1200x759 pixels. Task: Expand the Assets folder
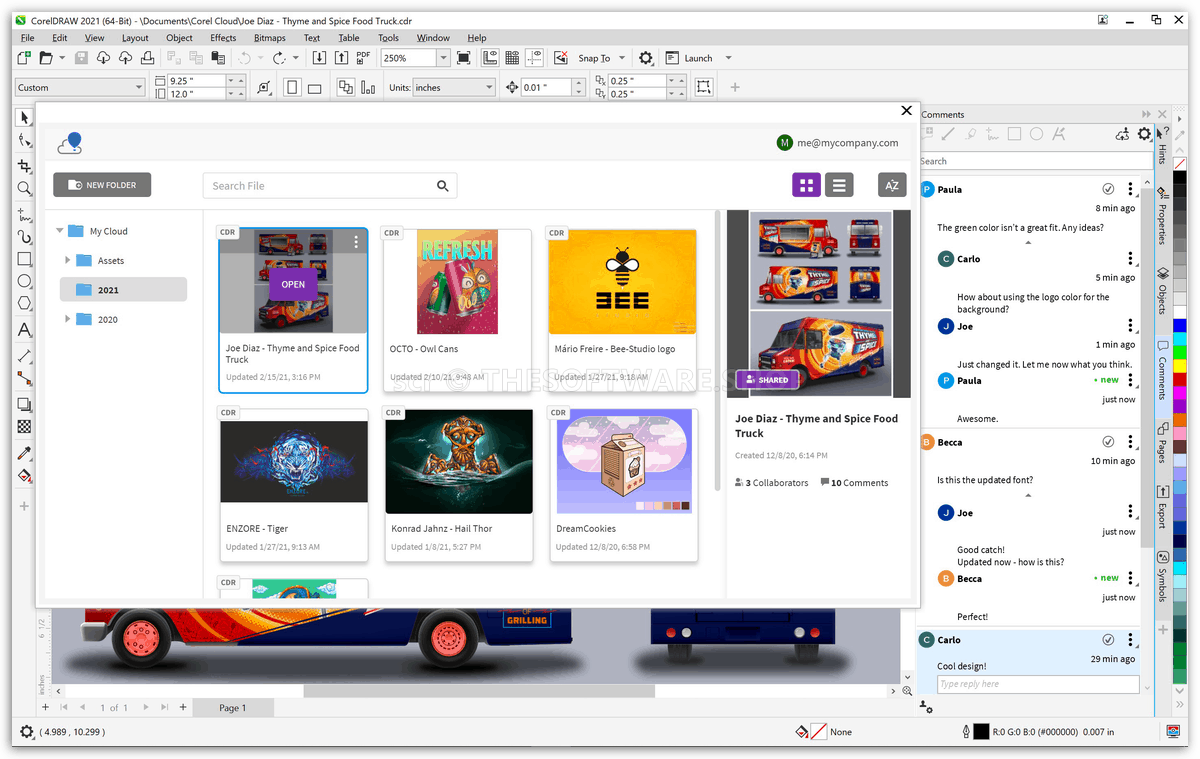[x=68, y=260]
